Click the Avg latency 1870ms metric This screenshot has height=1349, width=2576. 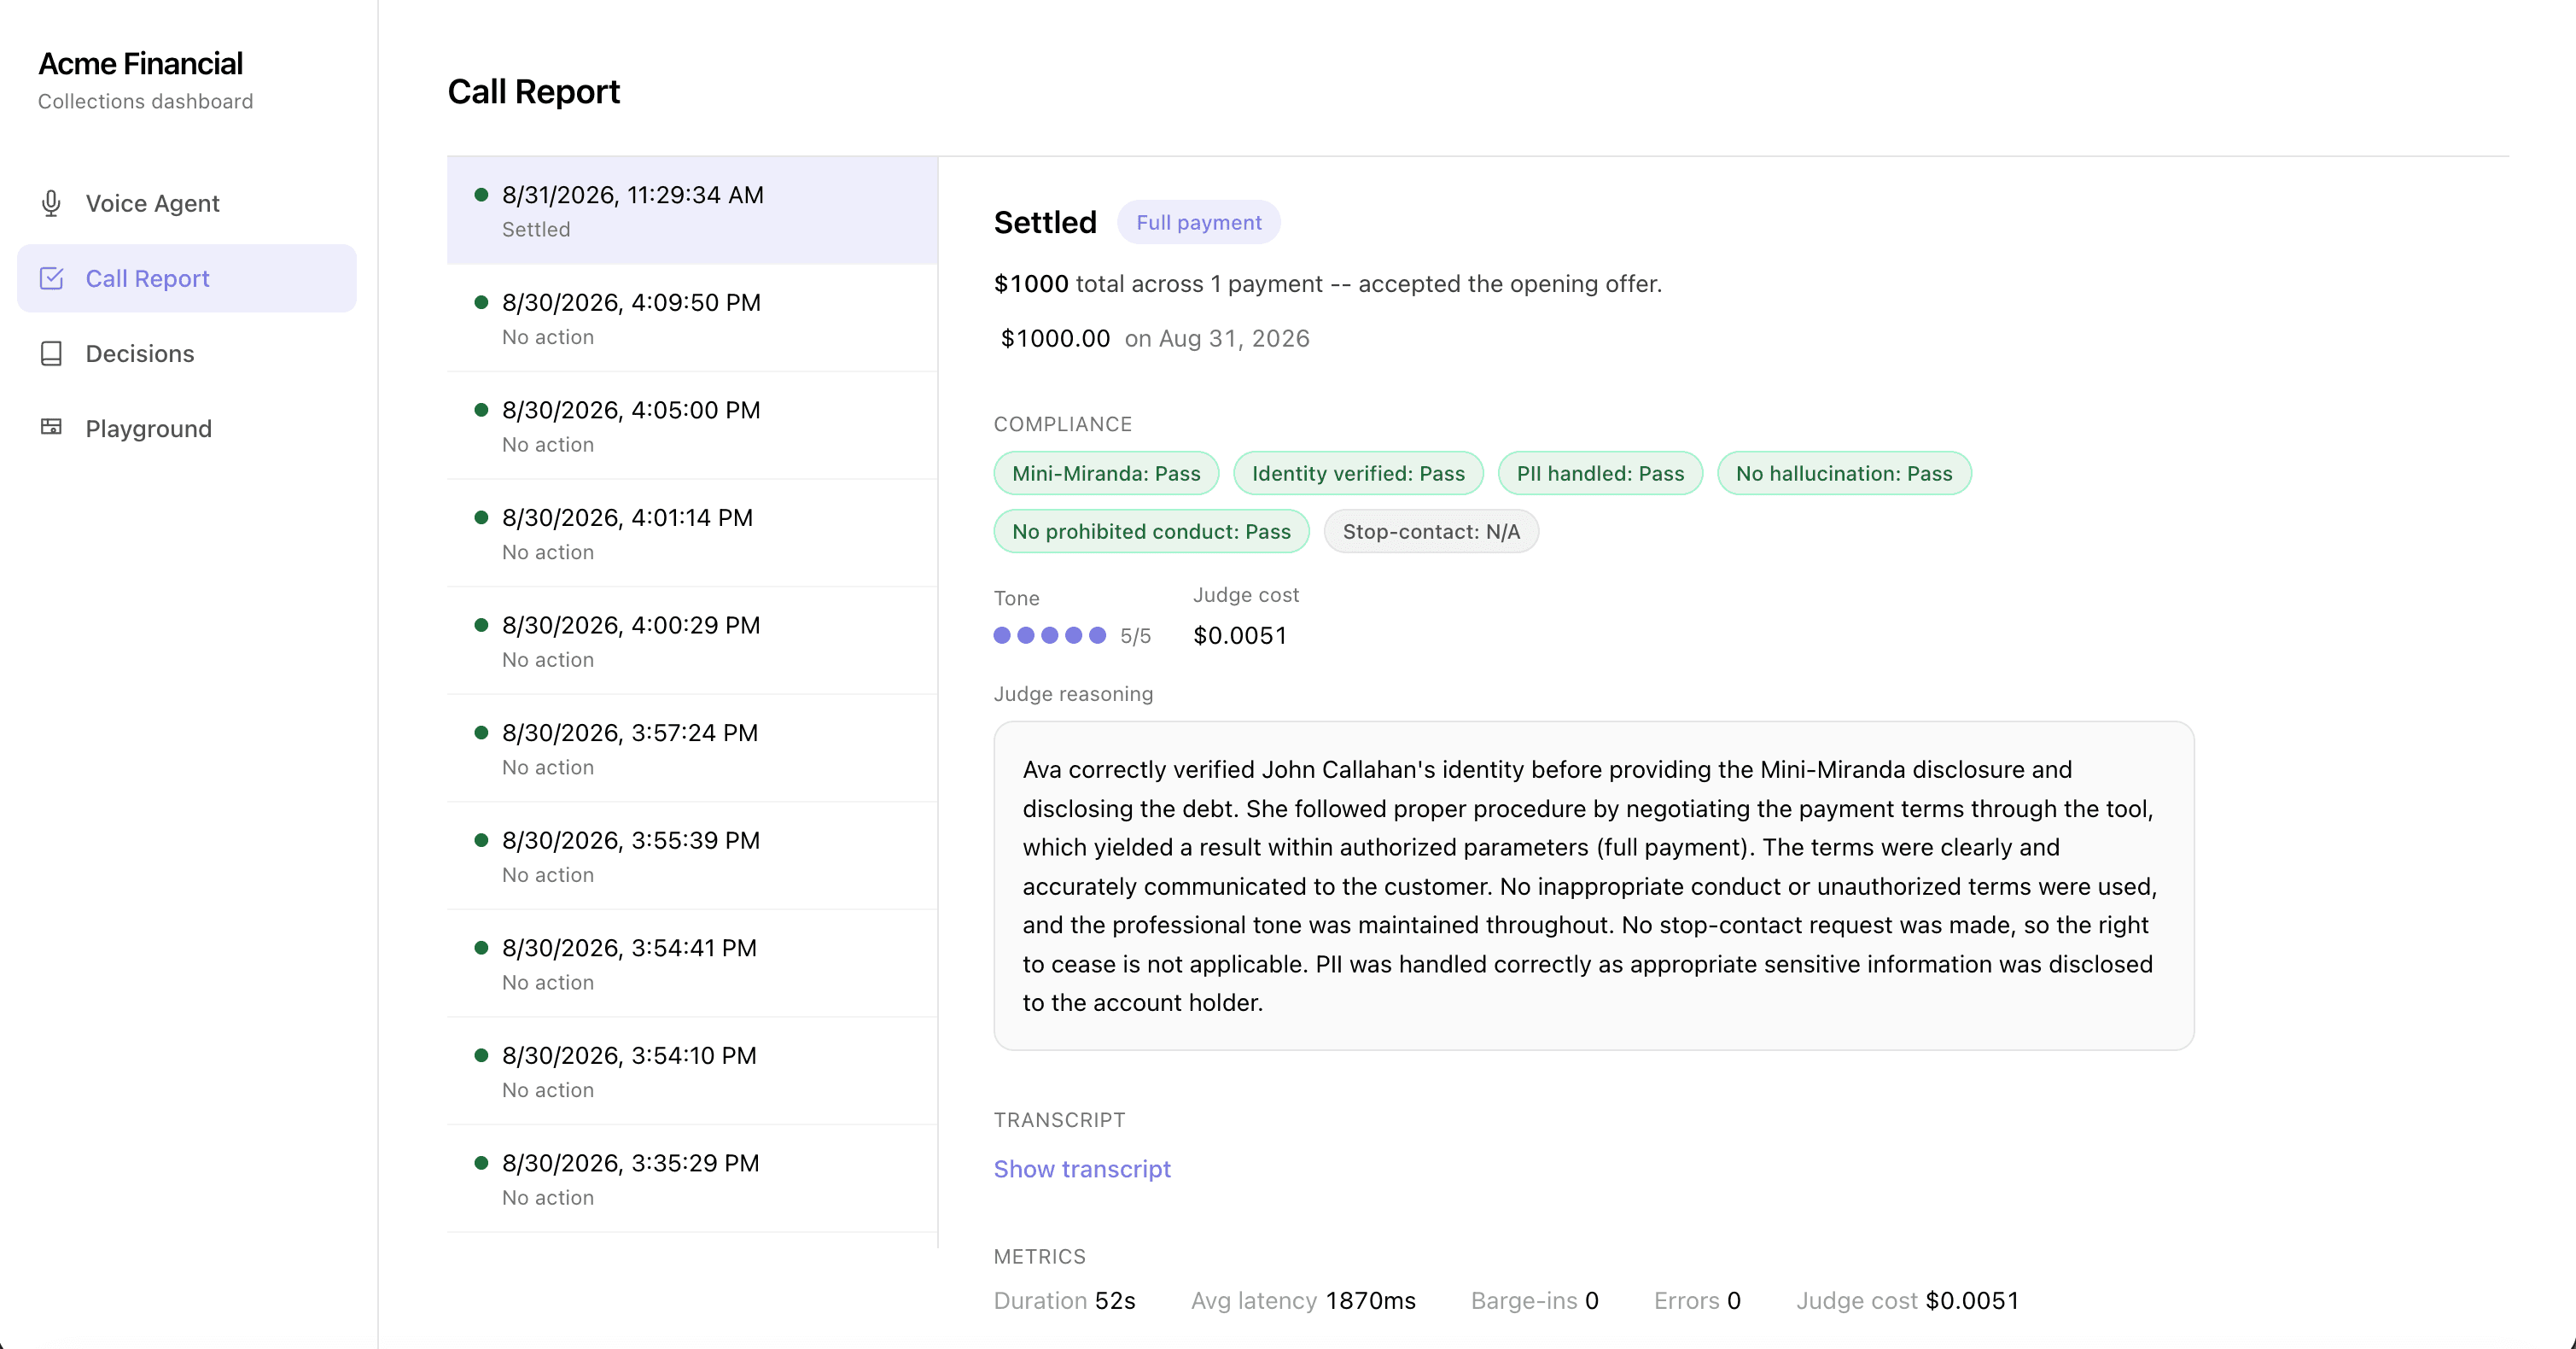point(1303,1301)
